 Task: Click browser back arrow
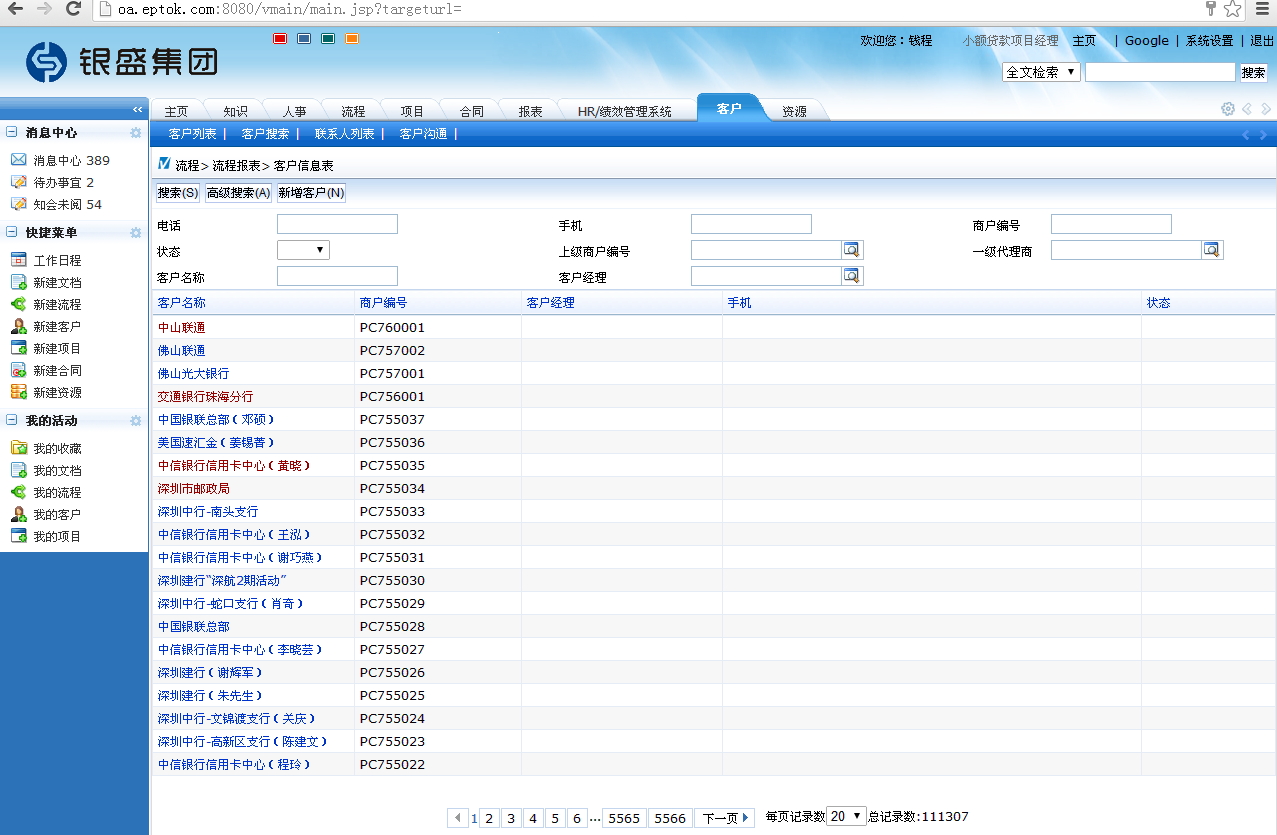coord(15,9)
